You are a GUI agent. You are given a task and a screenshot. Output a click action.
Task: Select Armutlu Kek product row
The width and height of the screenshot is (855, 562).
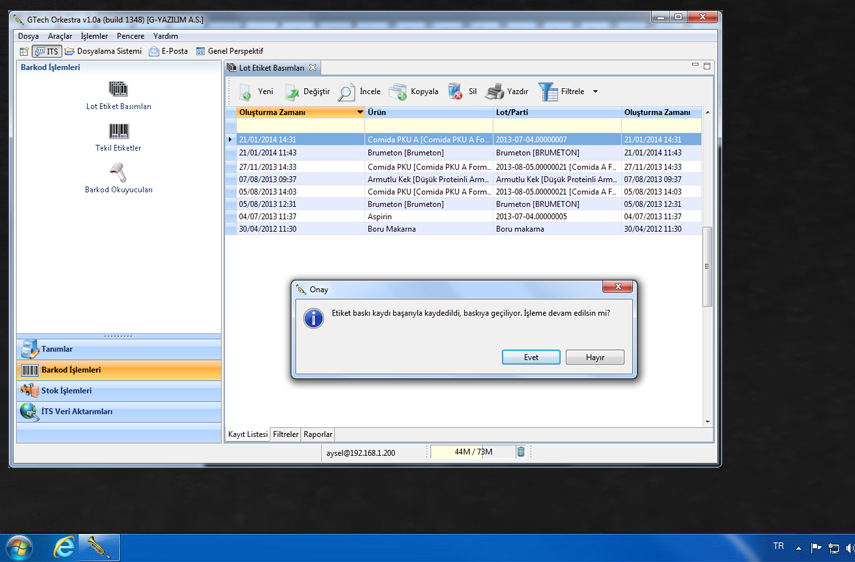(x=463, y=179)
